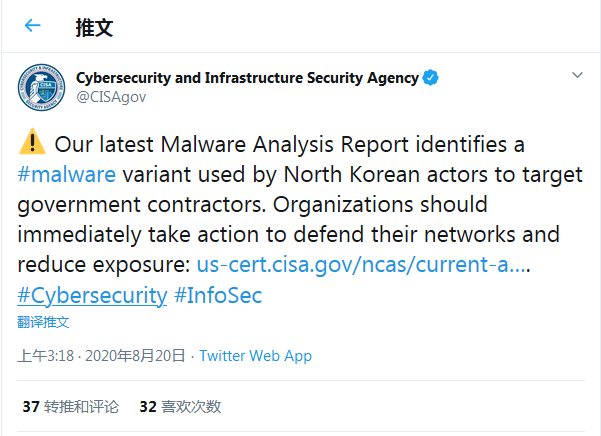Click the Twitter Web App source link
Screen dimensions: 601x436
[x=255, y=356]
